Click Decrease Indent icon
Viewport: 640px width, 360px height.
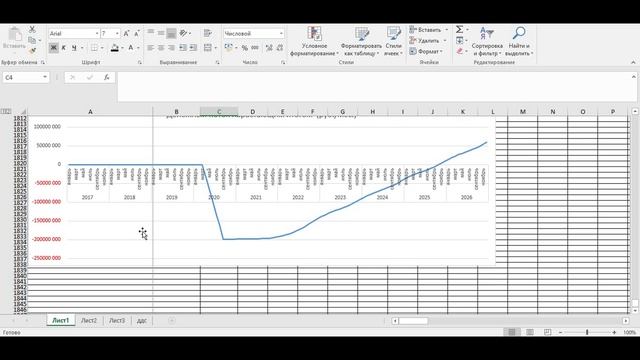tap(183, 48)
